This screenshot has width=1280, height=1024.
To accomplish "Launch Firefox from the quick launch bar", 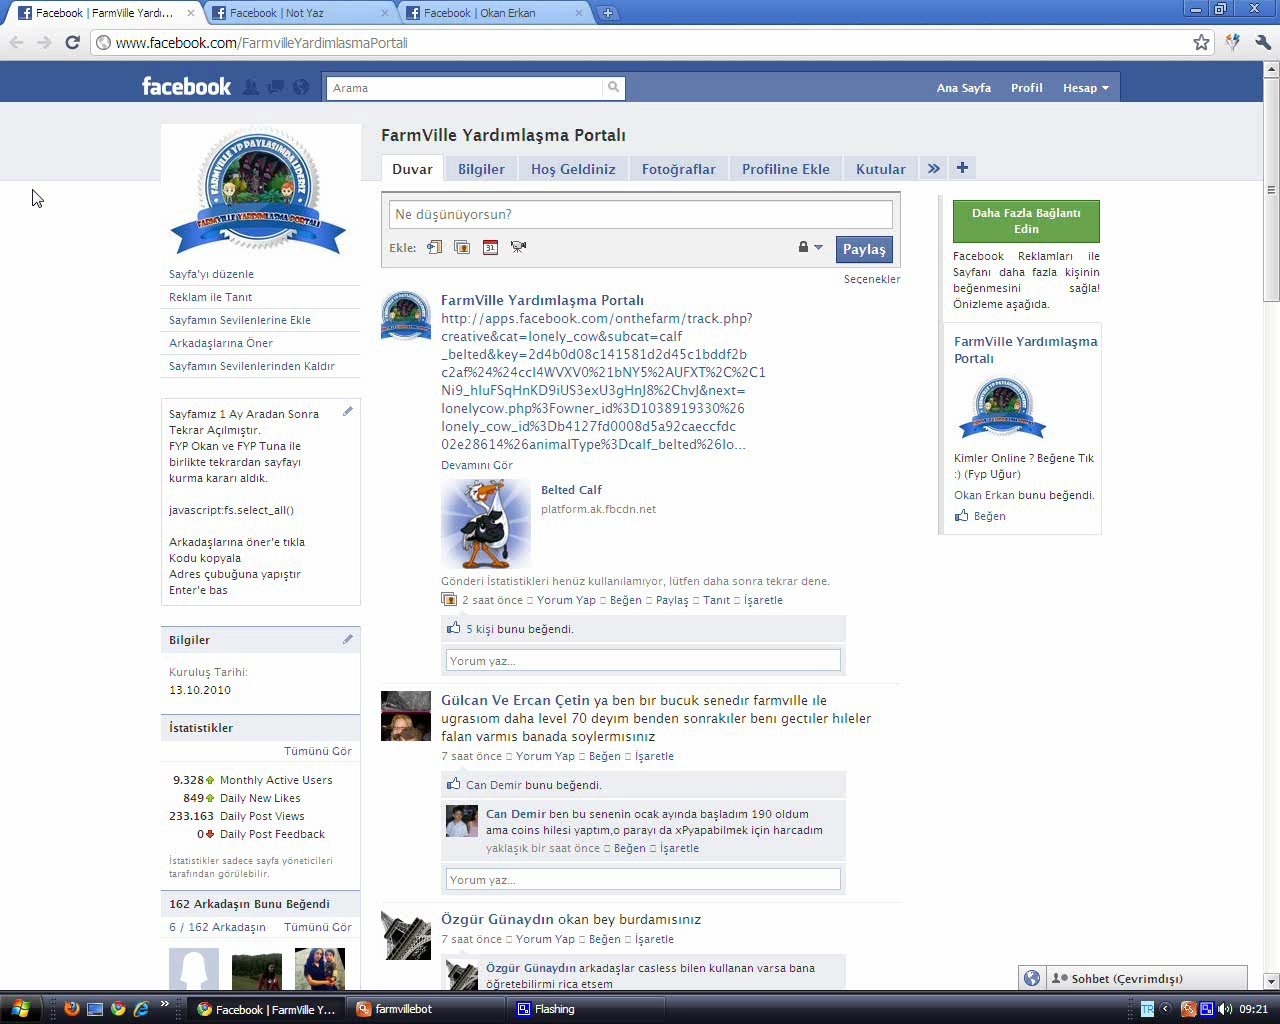I will click(x=71, y=1009).
